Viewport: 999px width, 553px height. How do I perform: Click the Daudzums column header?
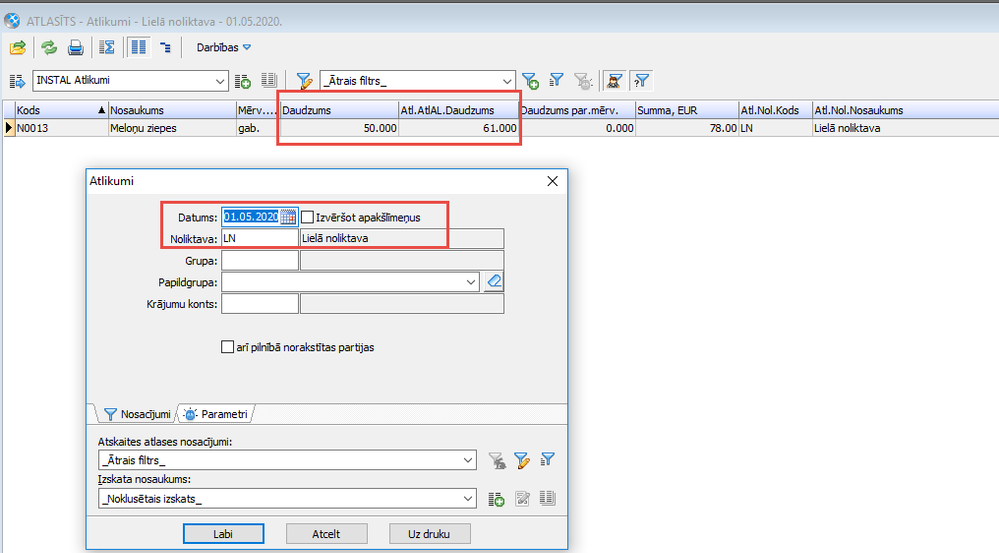339,110
